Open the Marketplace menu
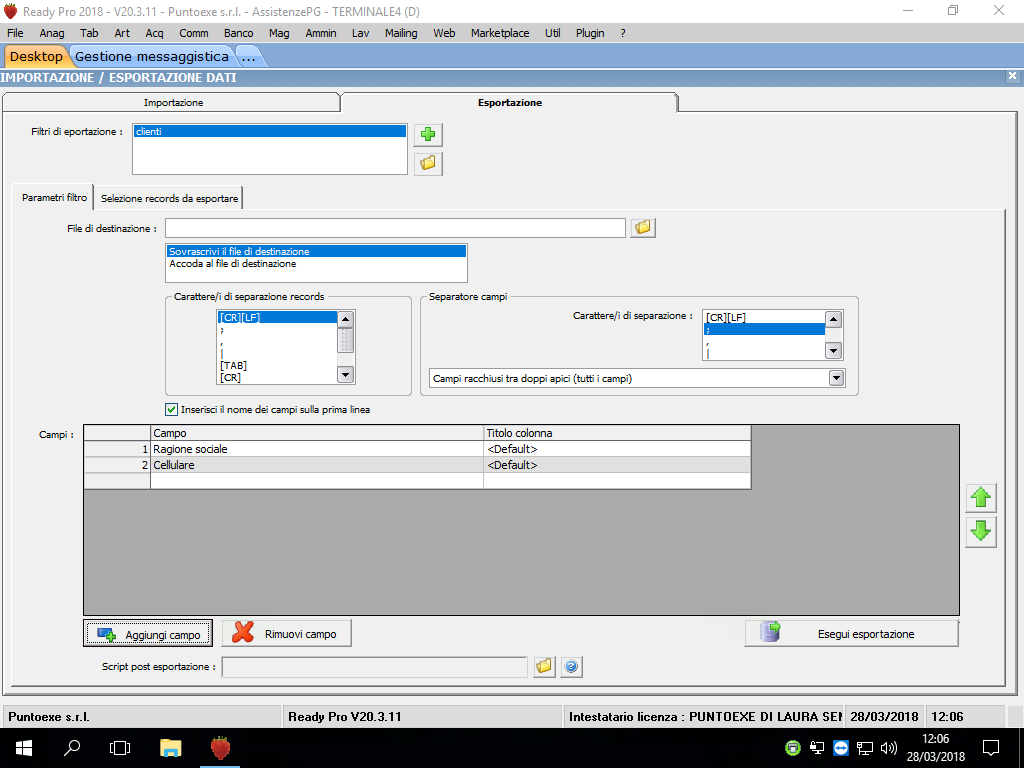This screenshot has height=768, width=1024. (x=500, y=33)
